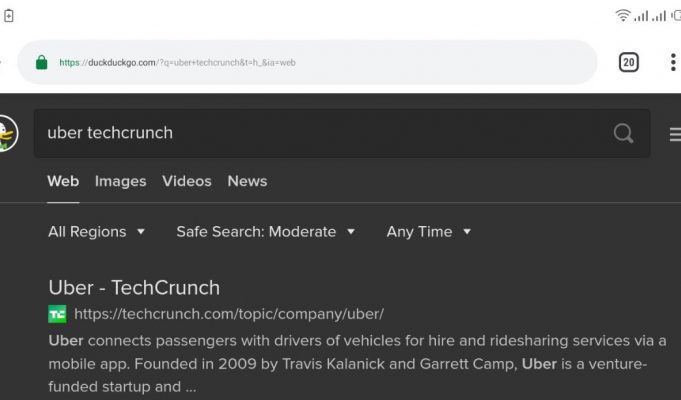Open the 'Uber - TechCrunch' result title

134,288
